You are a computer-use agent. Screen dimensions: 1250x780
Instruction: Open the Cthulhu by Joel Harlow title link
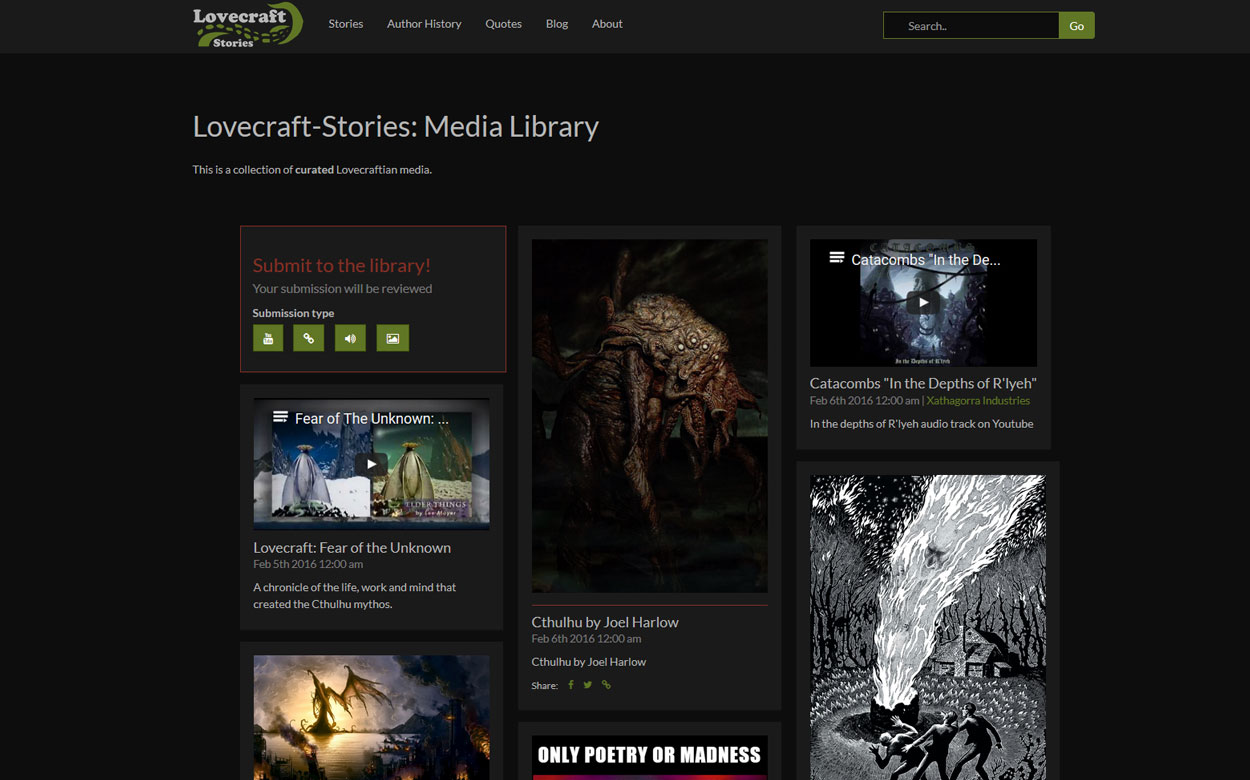[605, 622]
